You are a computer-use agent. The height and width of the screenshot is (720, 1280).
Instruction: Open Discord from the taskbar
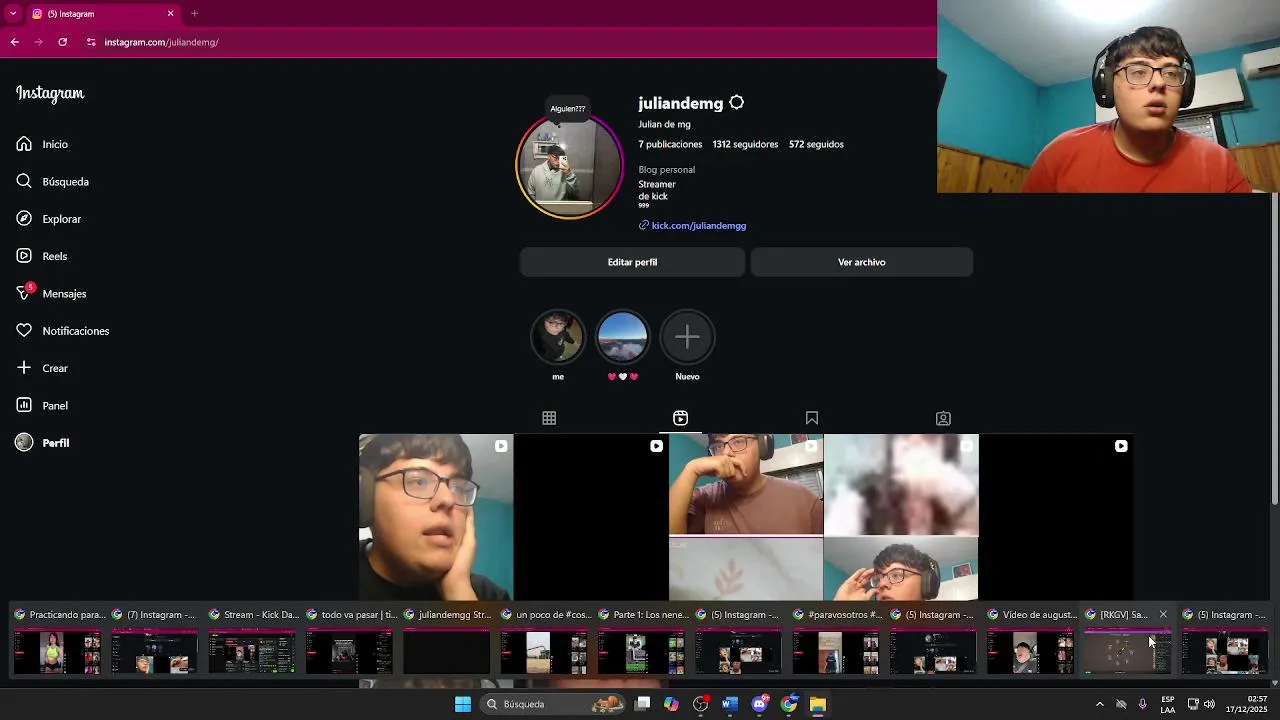pos(759,704)
